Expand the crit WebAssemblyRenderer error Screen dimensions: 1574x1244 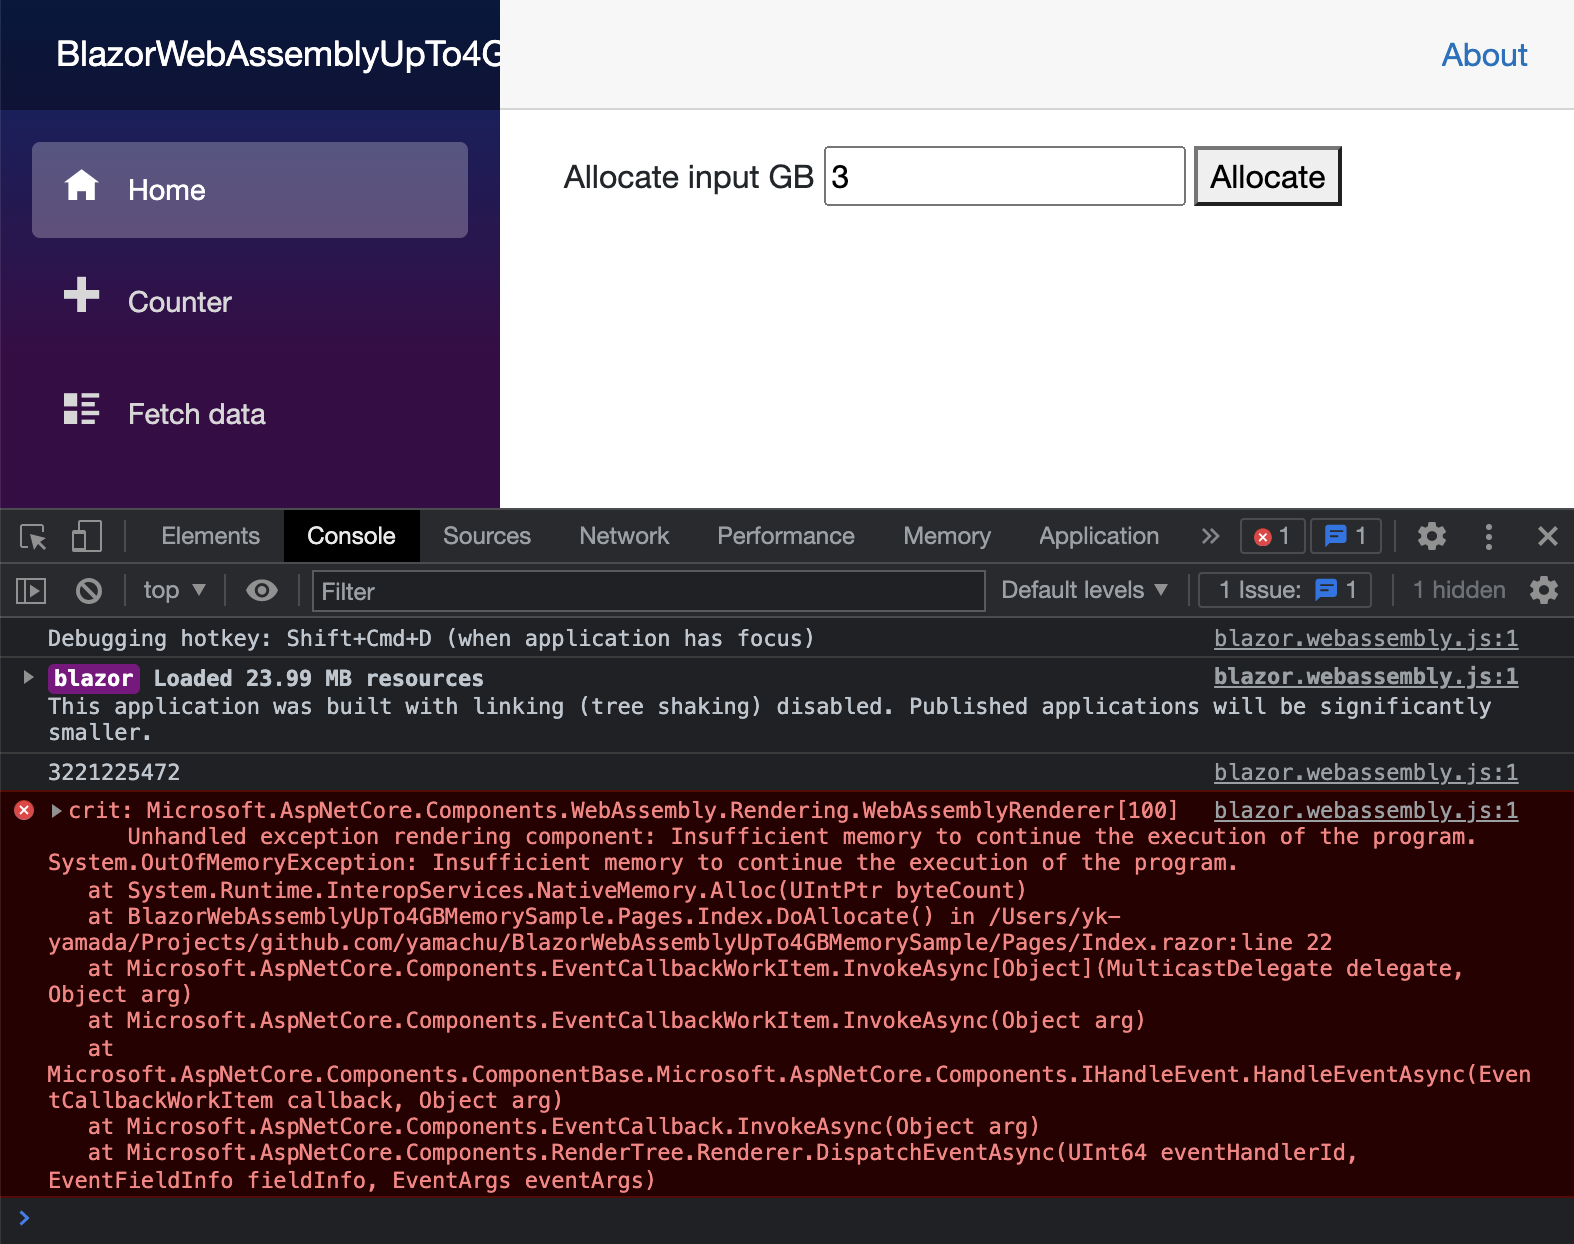coord(56,810)
